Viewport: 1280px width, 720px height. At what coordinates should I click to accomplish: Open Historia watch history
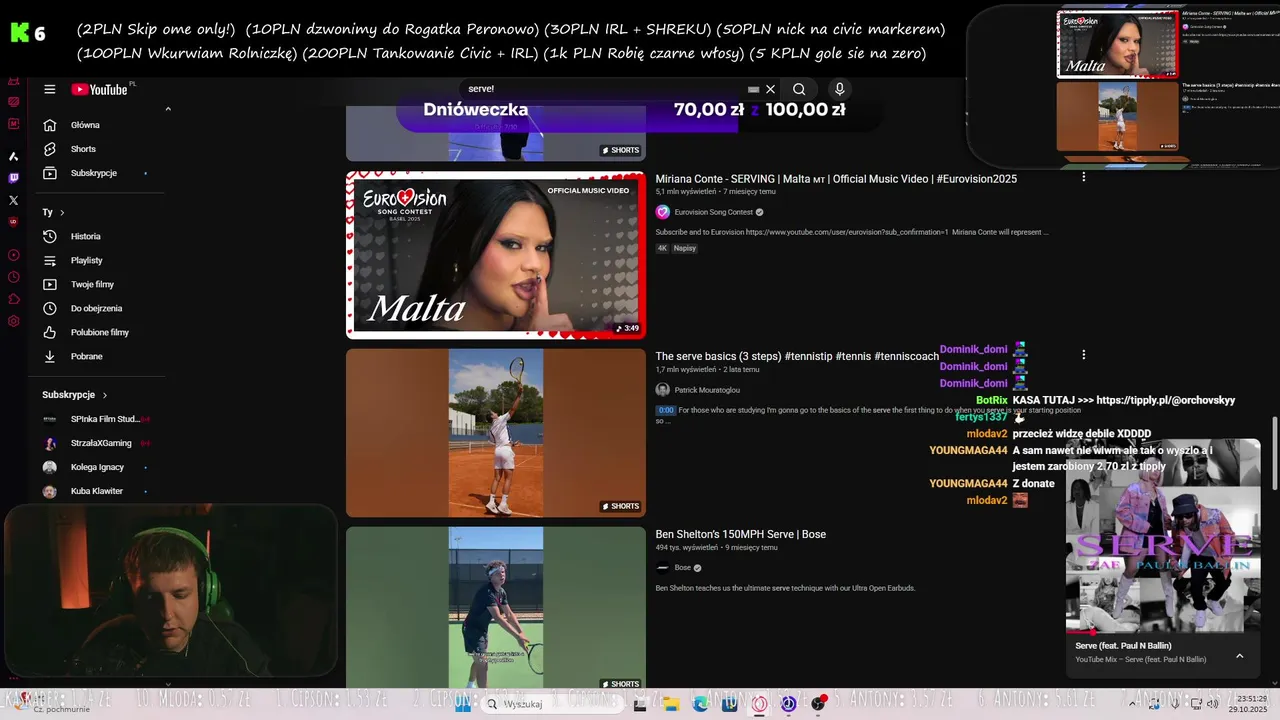[x=85, y=236]
